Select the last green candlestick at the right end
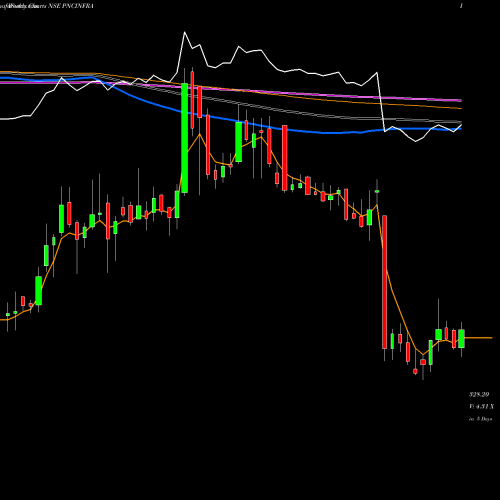Image resolution: width=500 pixels, height=500 pixels. coord(461,338)
